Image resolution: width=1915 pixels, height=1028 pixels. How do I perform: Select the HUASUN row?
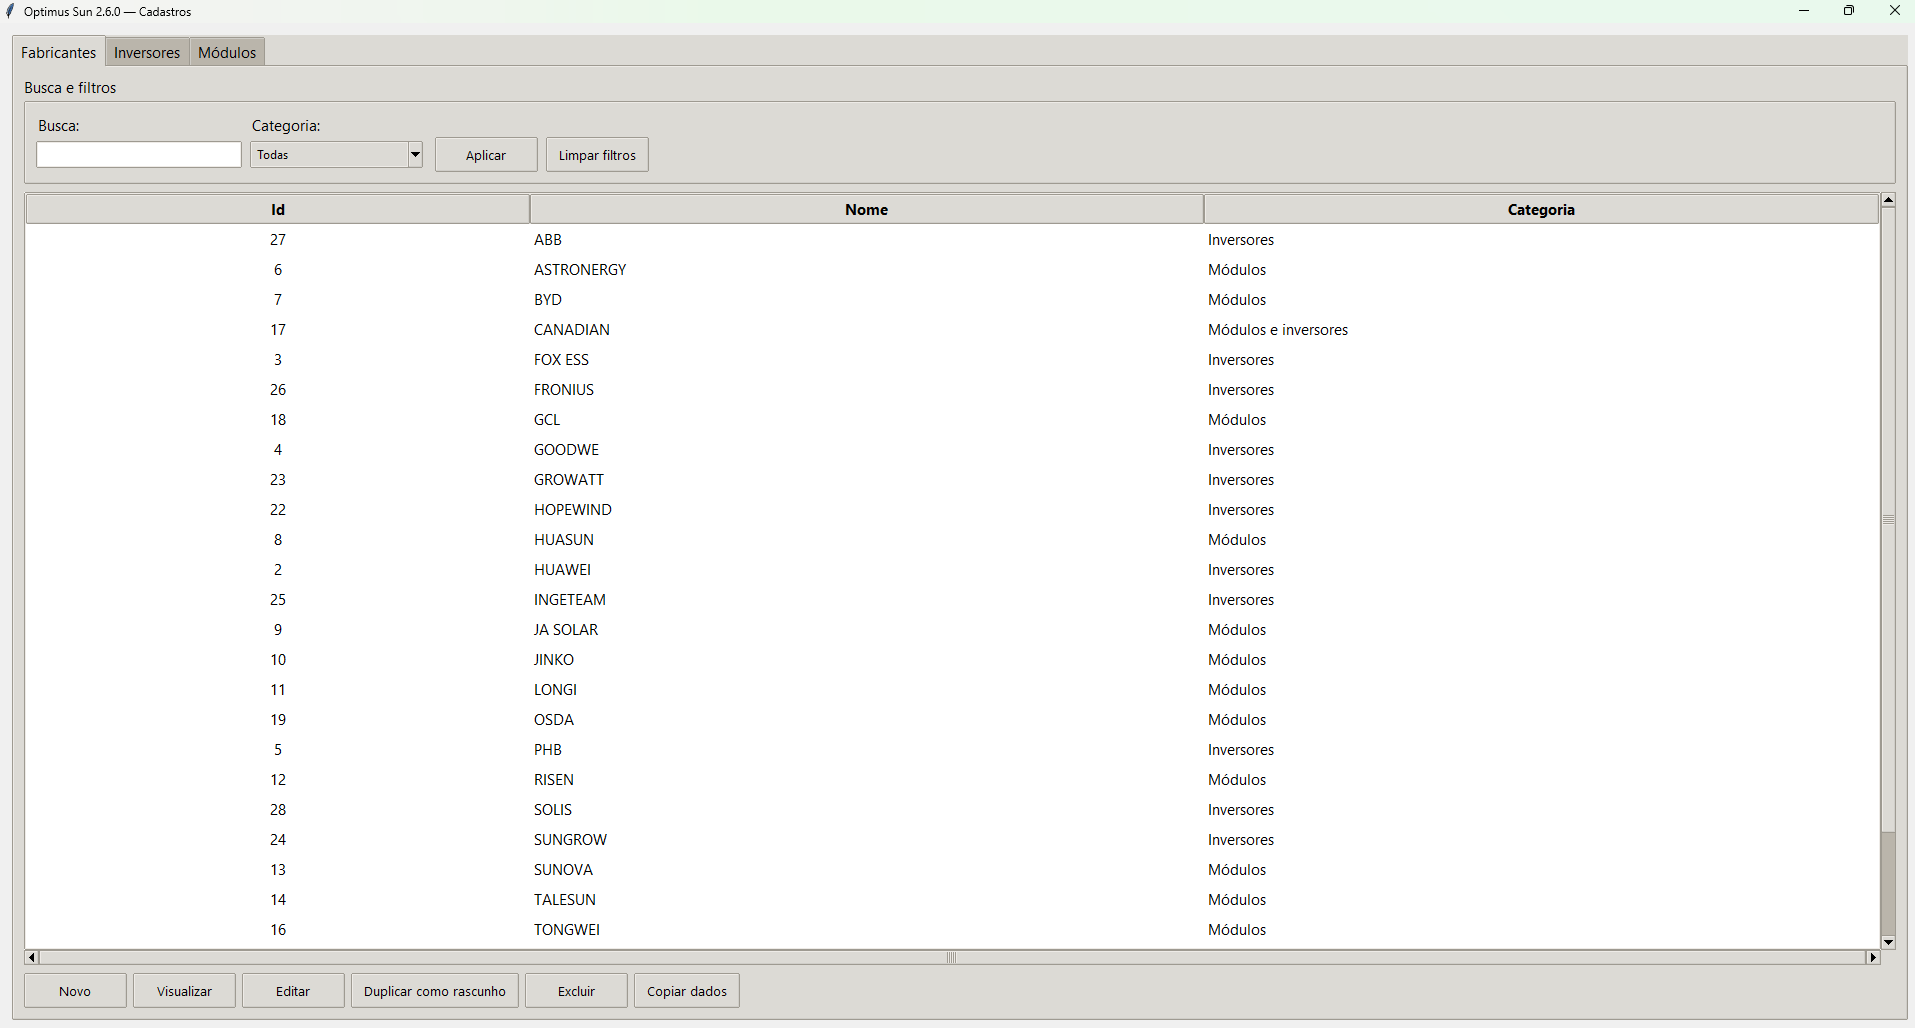coord(952,540)
